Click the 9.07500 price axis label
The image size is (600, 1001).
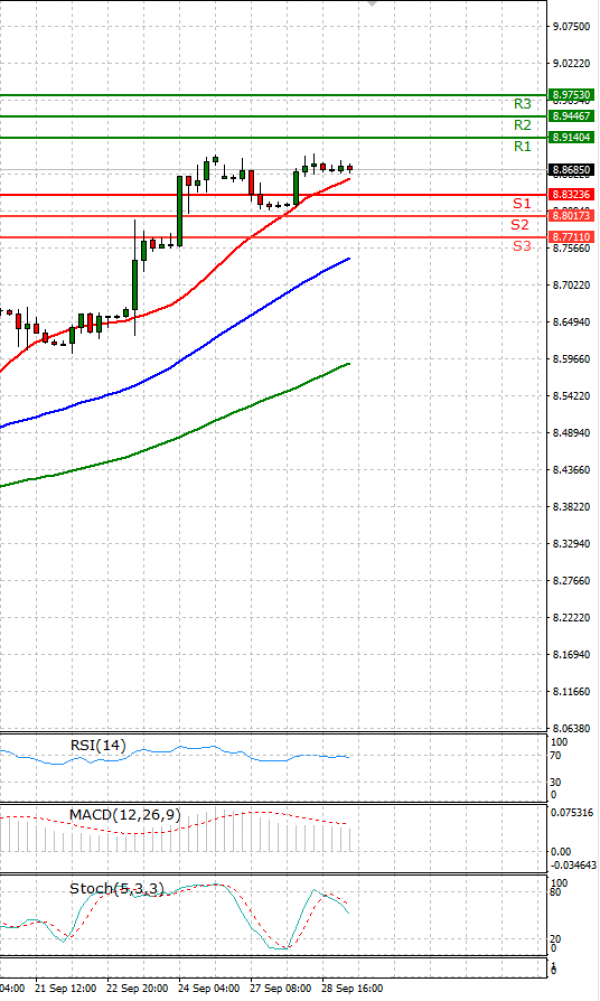[571, 27]
